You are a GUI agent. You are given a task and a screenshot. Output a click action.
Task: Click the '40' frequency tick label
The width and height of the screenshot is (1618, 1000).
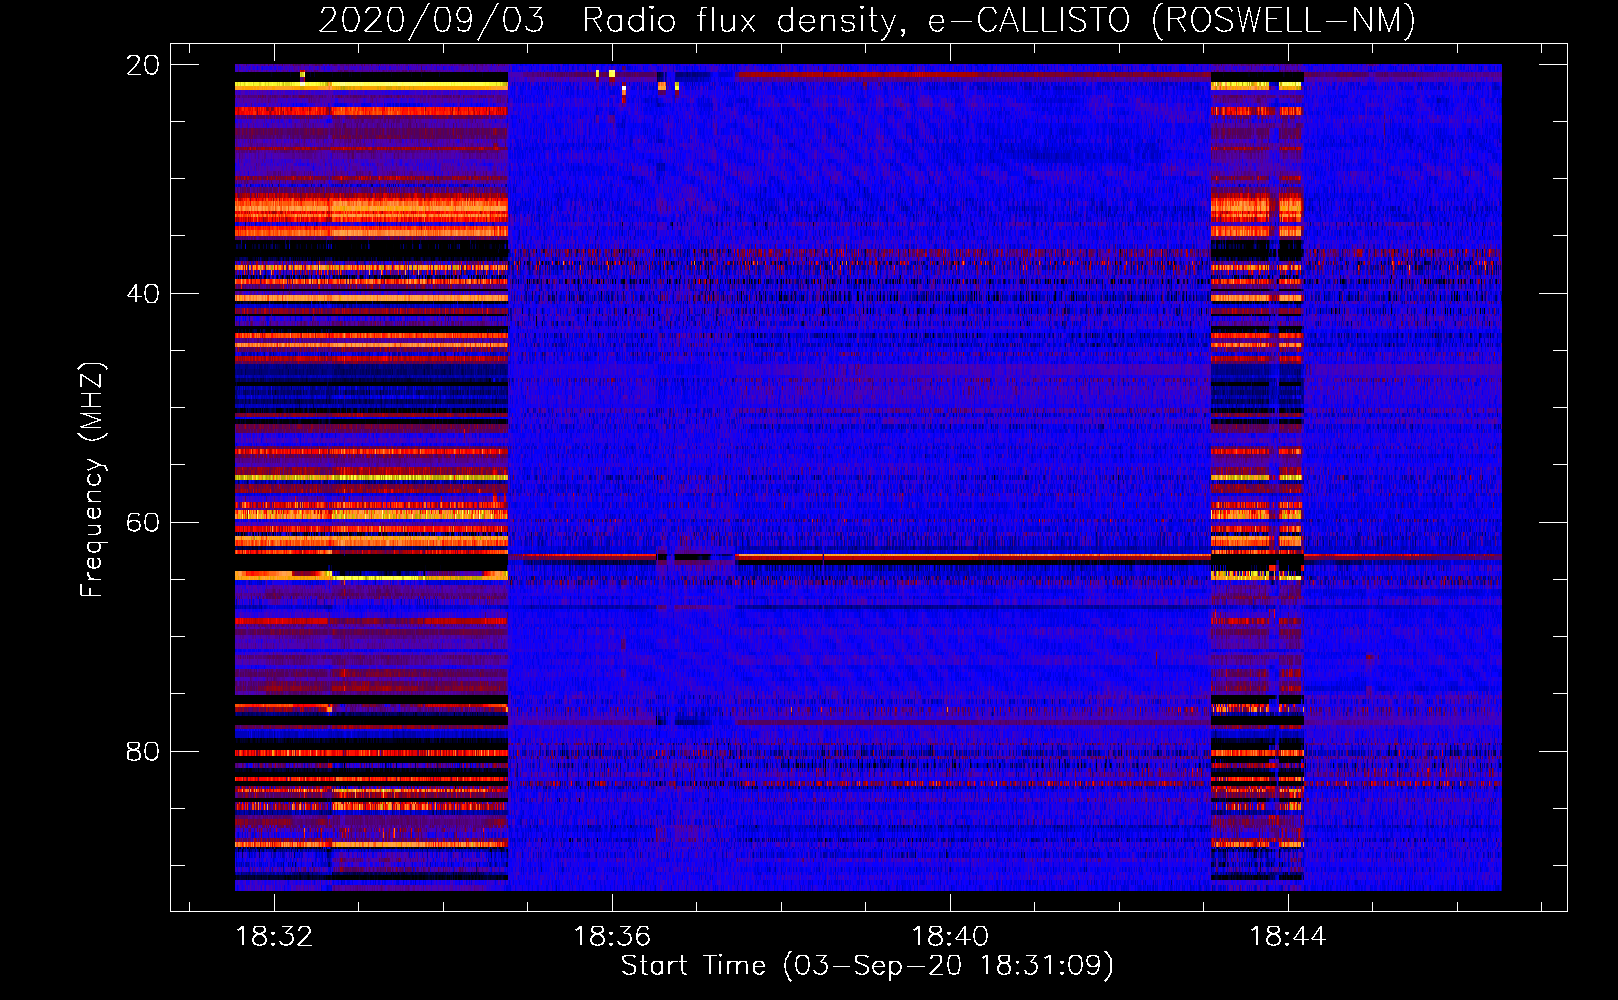[142, 294]
